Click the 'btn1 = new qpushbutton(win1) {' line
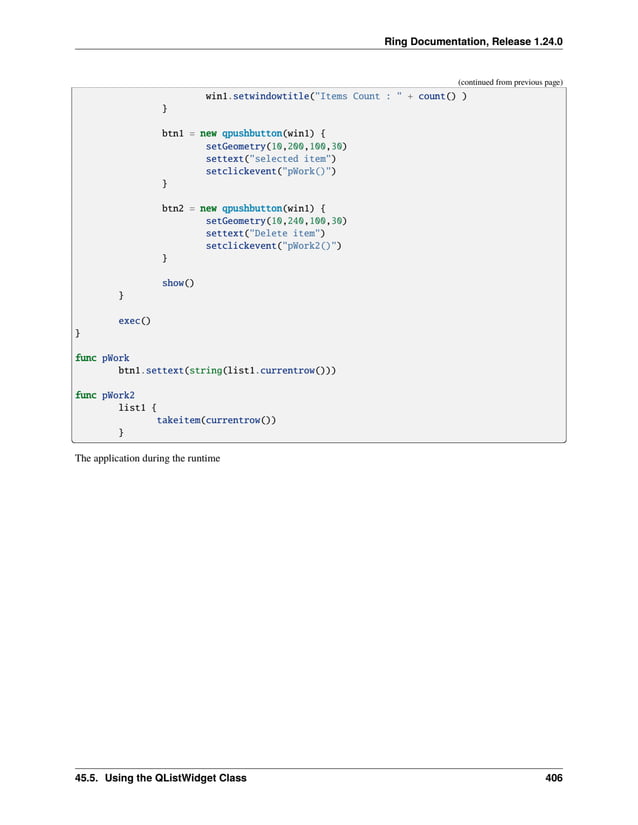The height and width of the screenshot is (825, 638). coord(244,134)
